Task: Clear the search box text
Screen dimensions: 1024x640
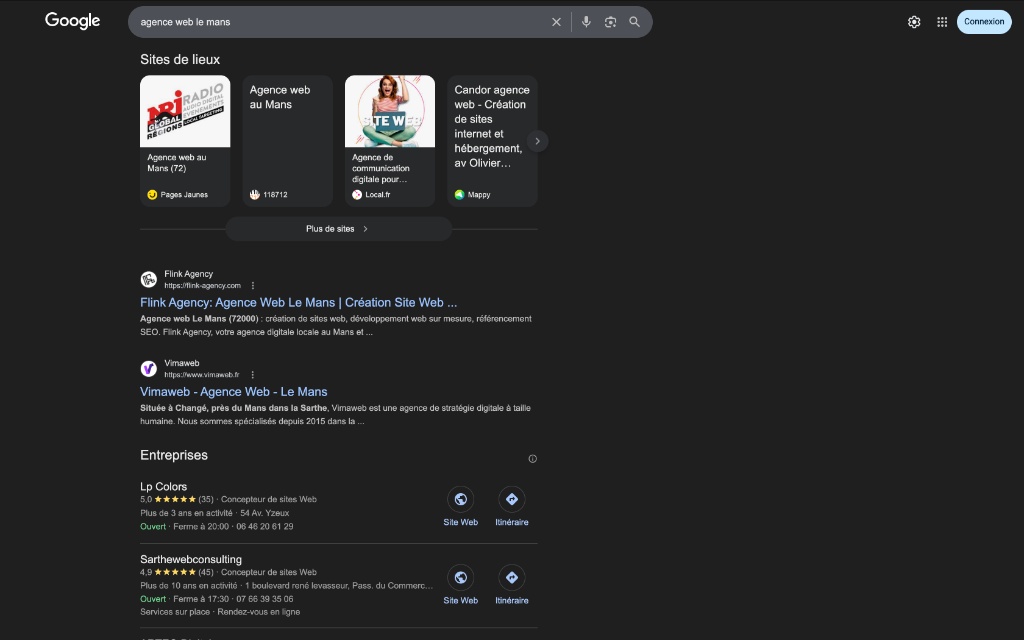Action: (x=557, y=22)
